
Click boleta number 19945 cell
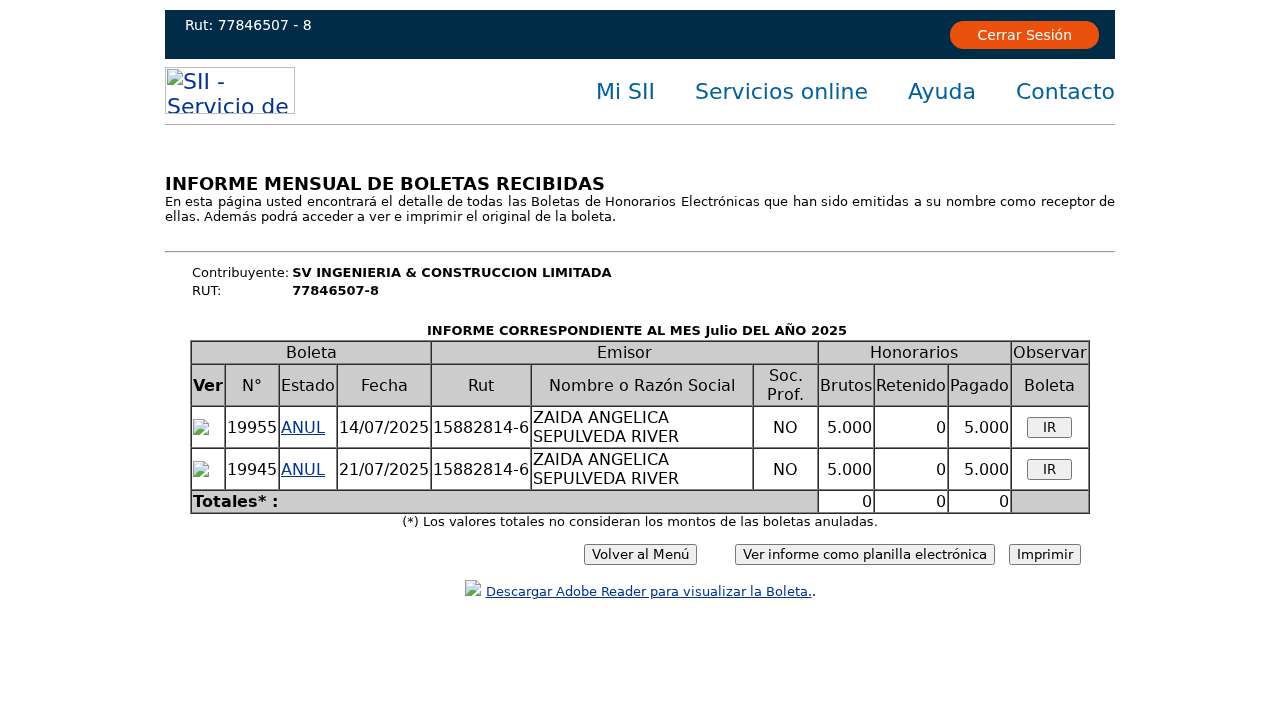click(x=252, y=469)
